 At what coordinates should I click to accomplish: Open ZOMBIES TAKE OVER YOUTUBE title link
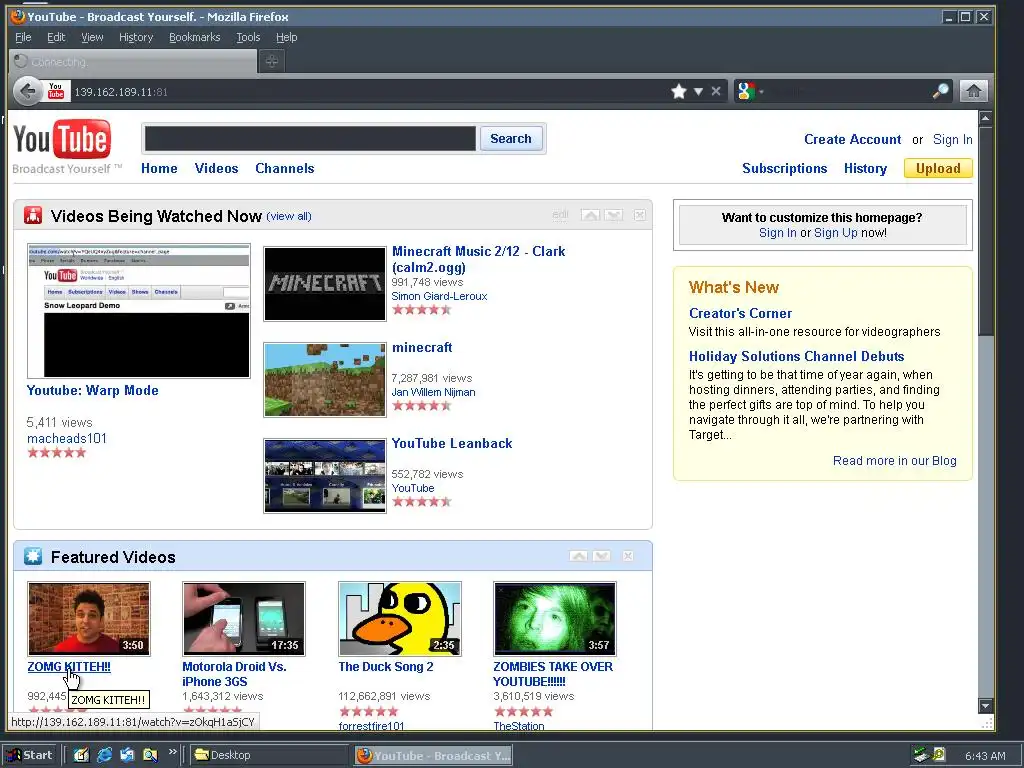tap(553, 674)
